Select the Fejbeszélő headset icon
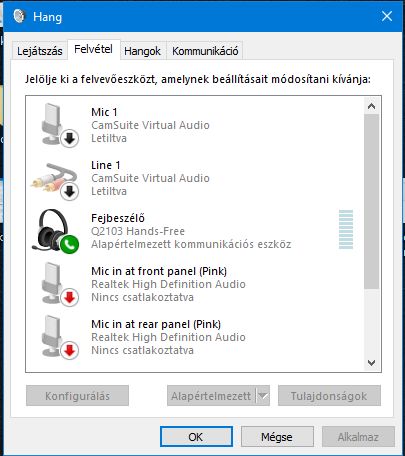The height and width of the screenshot is (456, 405). pos(55,231)
